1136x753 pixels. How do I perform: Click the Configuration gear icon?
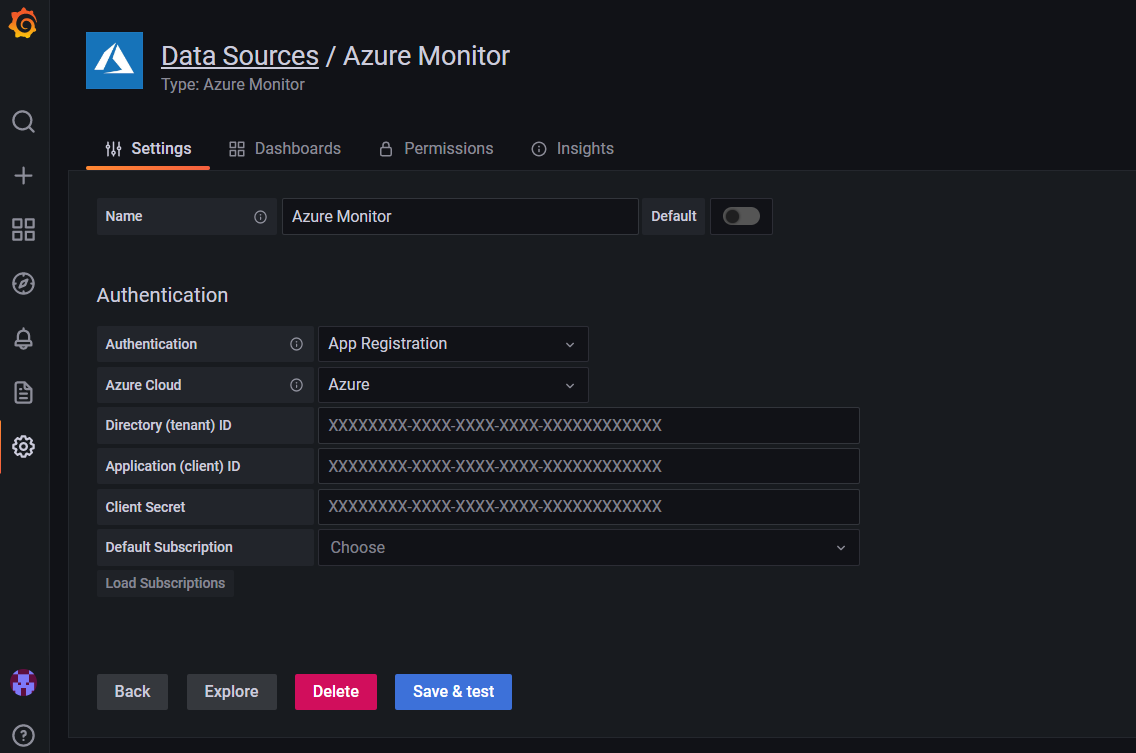23,447
